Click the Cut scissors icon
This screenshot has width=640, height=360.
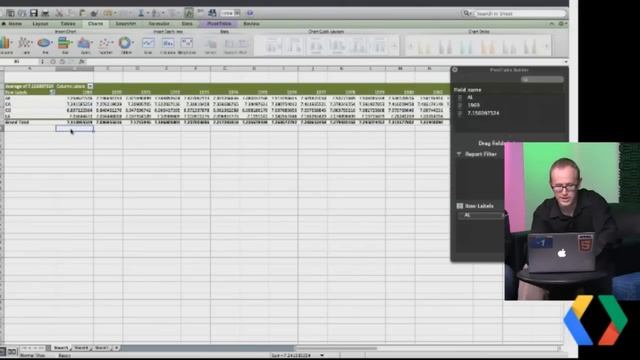pos(60,13)
